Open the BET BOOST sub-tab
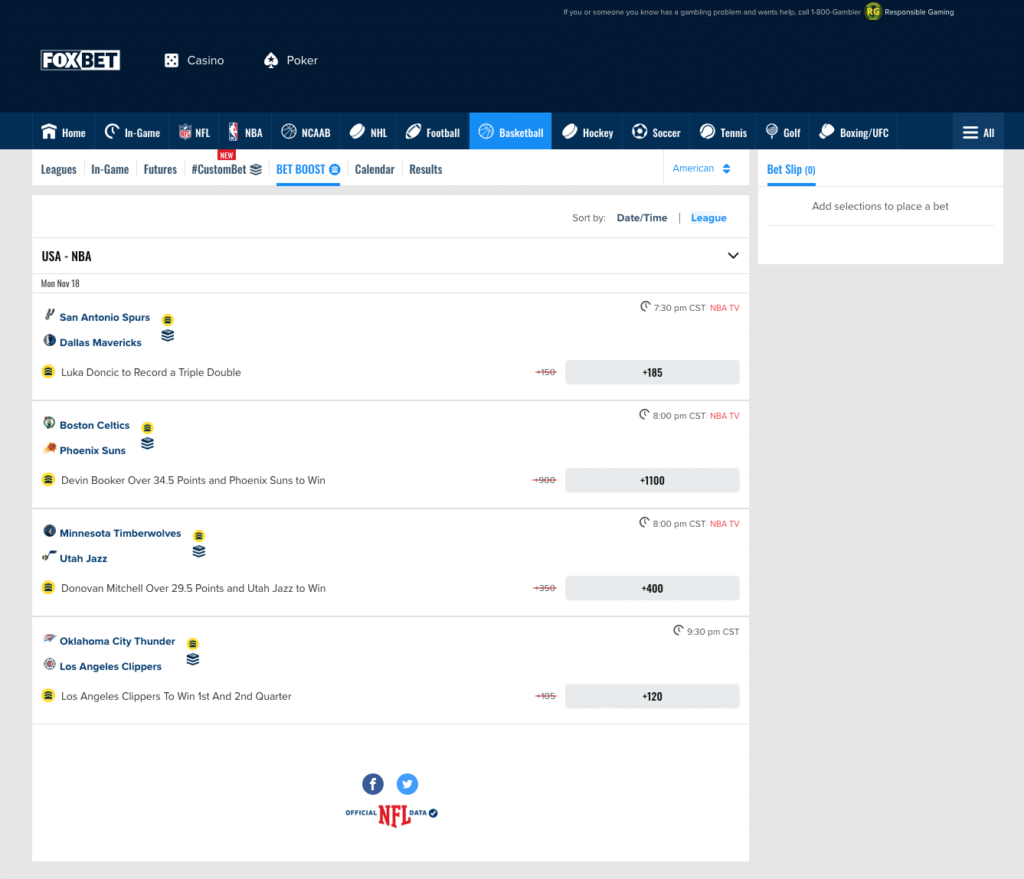This screenshot has height=879, width=1024. 308,169
